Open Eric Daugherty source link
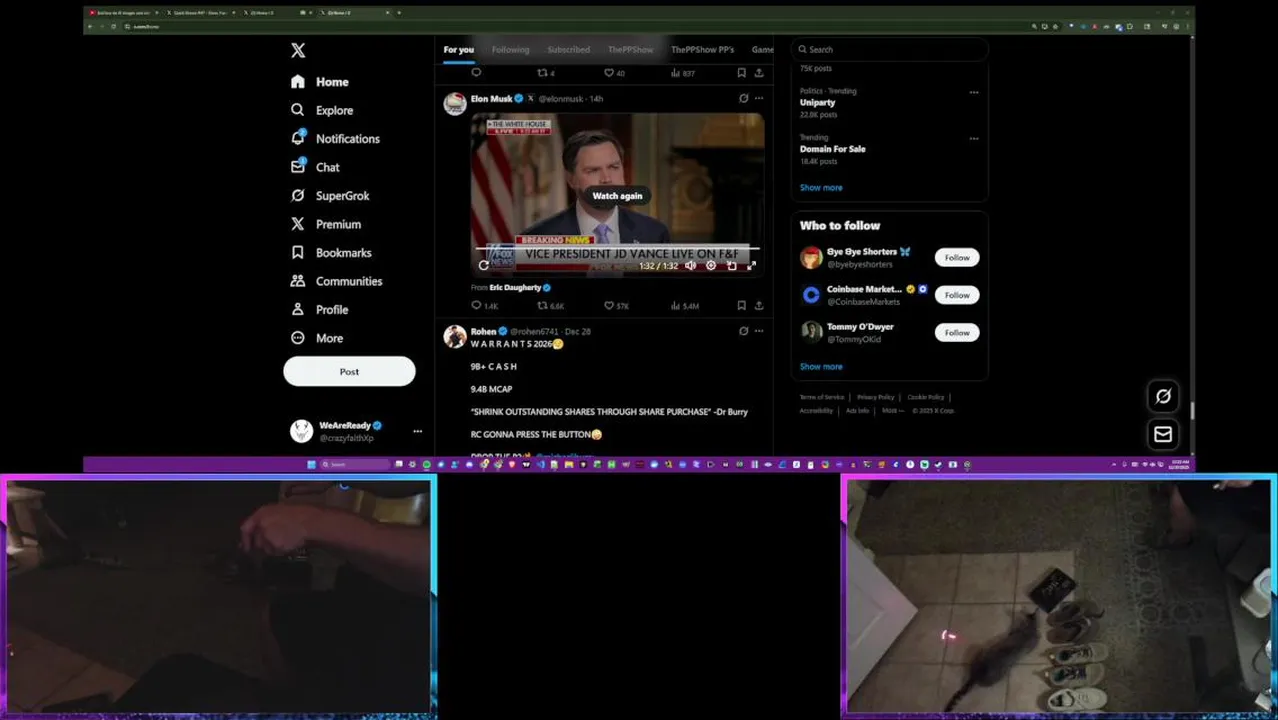The image size is (1278, 720). tap(515, 287)
